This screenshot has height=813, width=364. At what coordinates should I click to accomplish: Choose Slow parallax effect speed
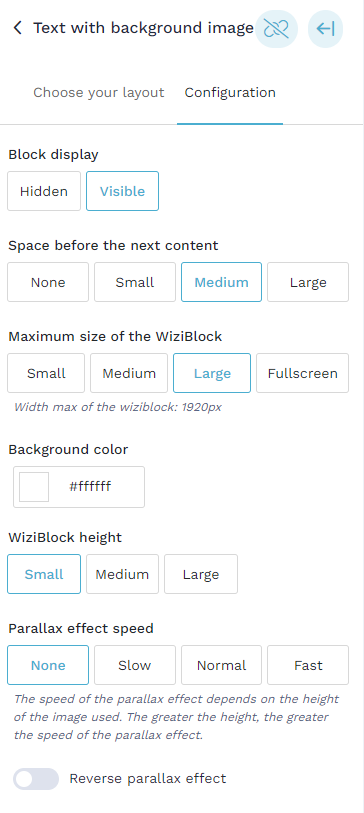[x=135, y=665]
